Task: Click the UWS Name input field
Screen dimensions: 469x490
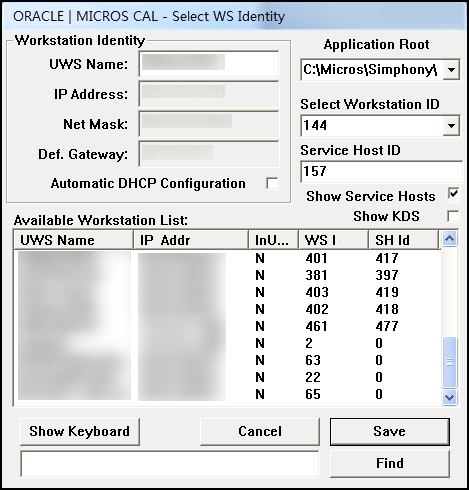Action: pyautogui.click(x=209, y=64)
